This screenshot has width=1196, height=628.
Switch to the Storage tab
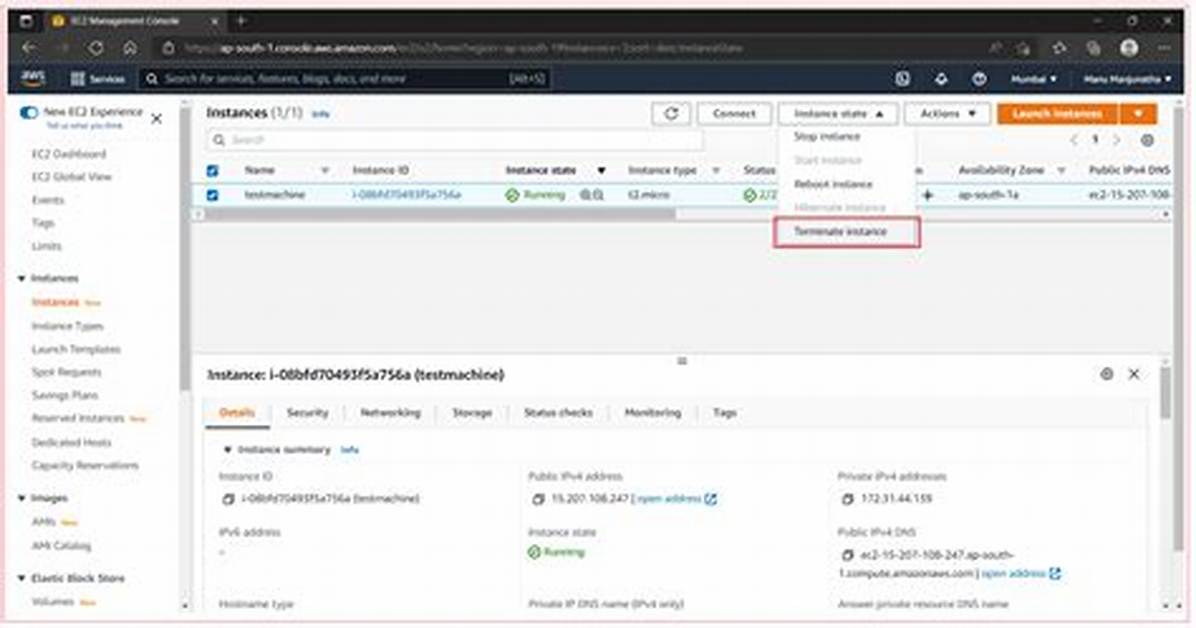coord(472,413)
